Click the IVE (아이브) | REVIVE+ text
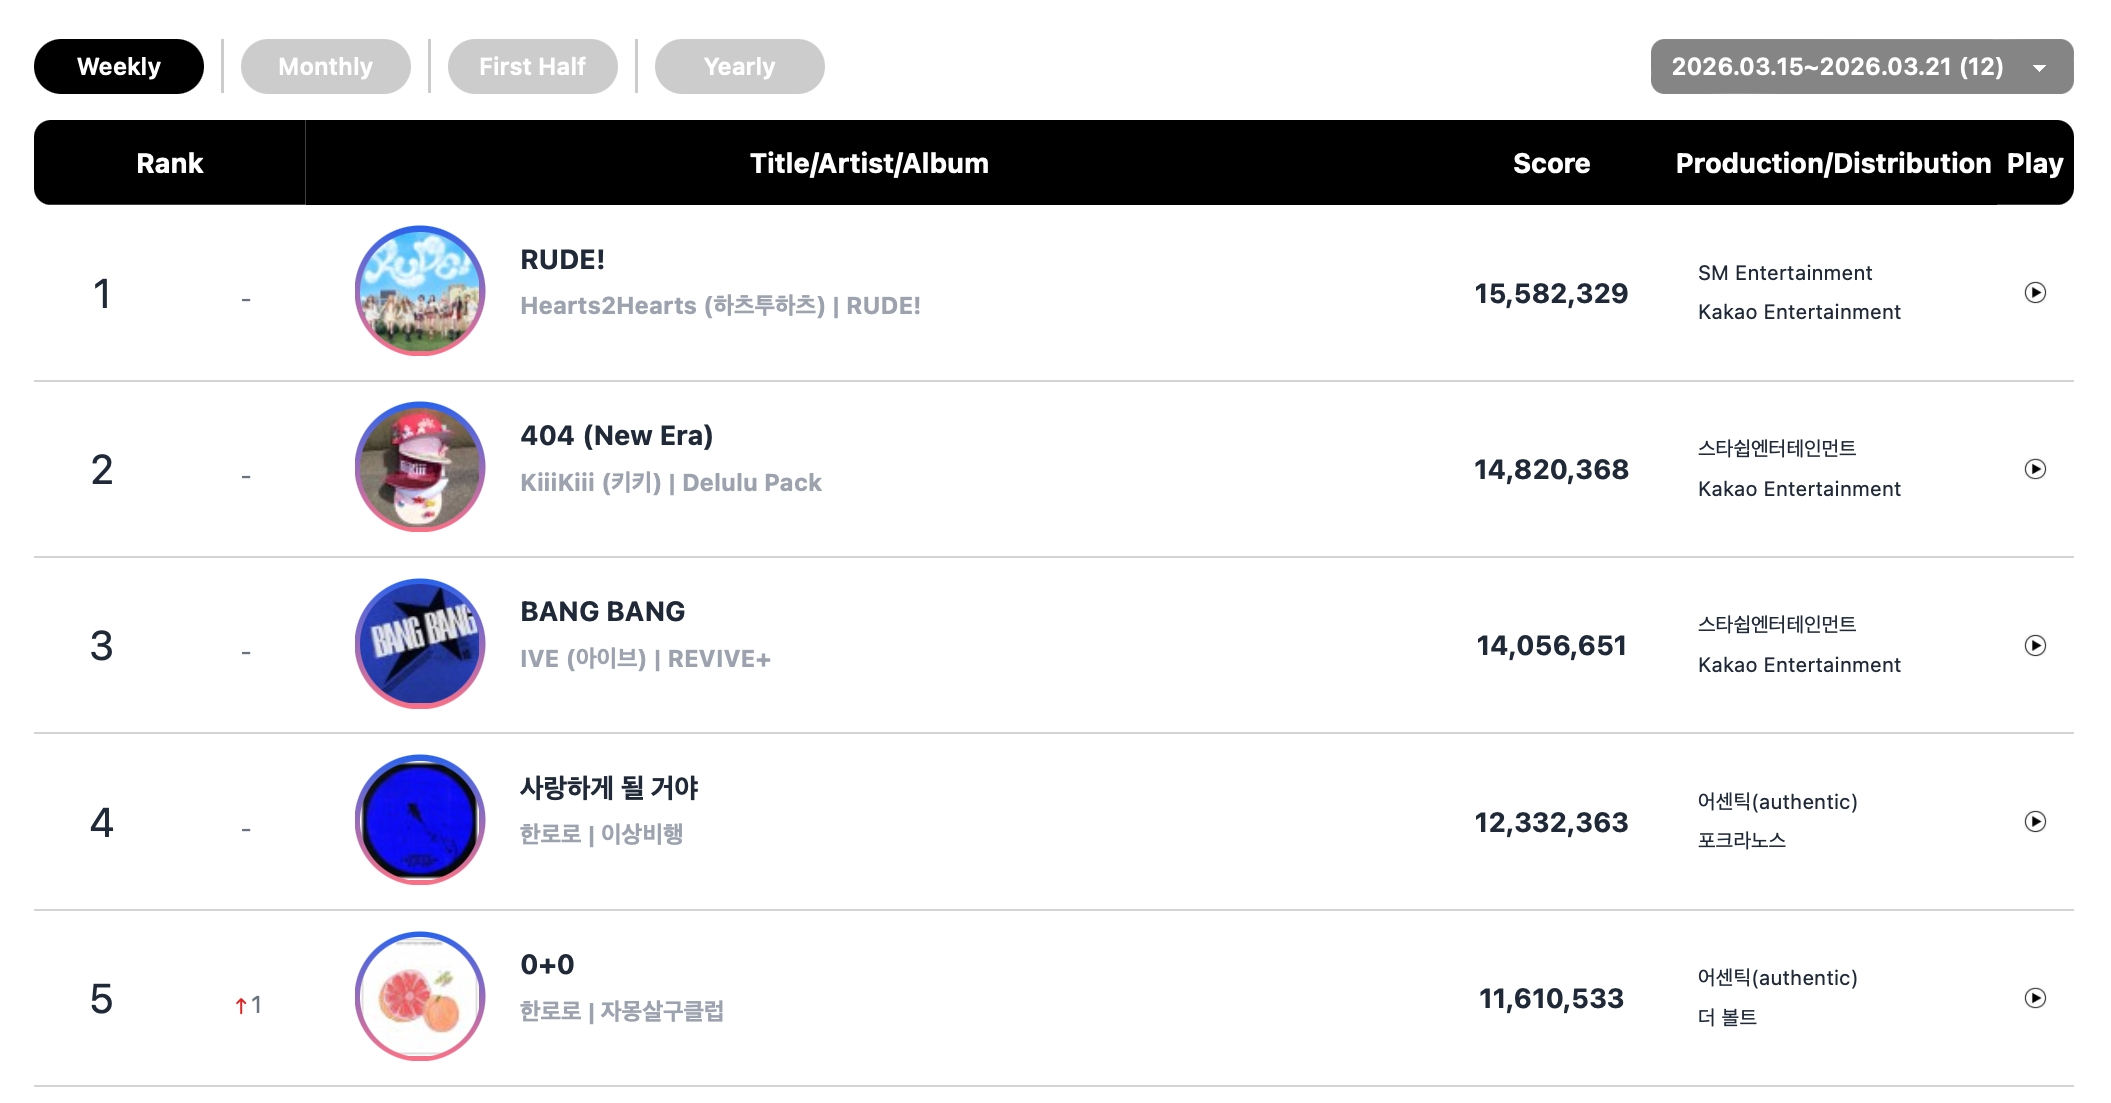The image size is (2111, 1103). [x=645, y=659]
